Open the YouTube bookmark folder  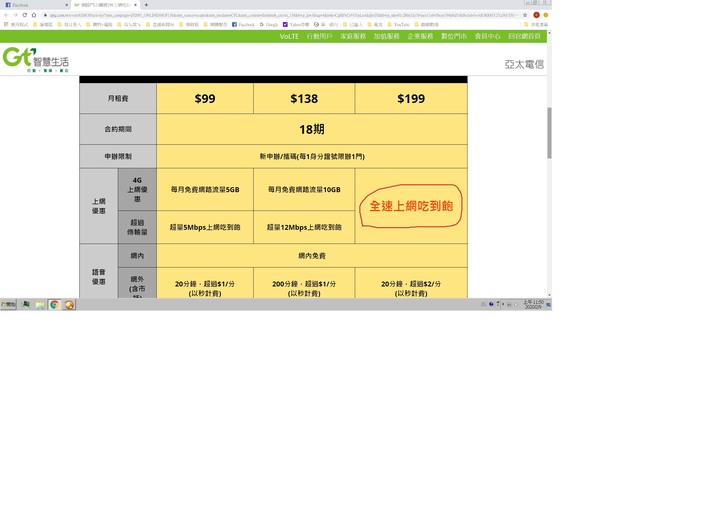(x=398, y=25)
